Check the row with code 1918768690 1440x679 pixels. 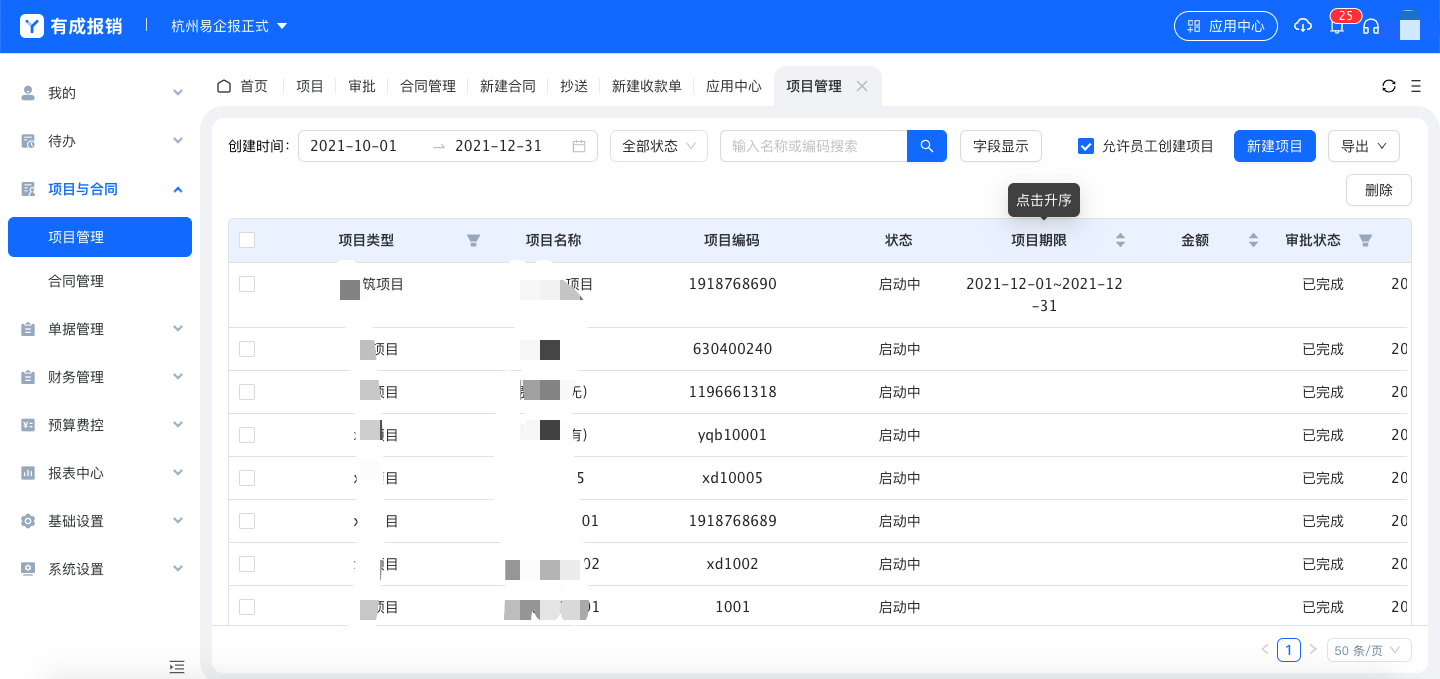pos(247,284)
